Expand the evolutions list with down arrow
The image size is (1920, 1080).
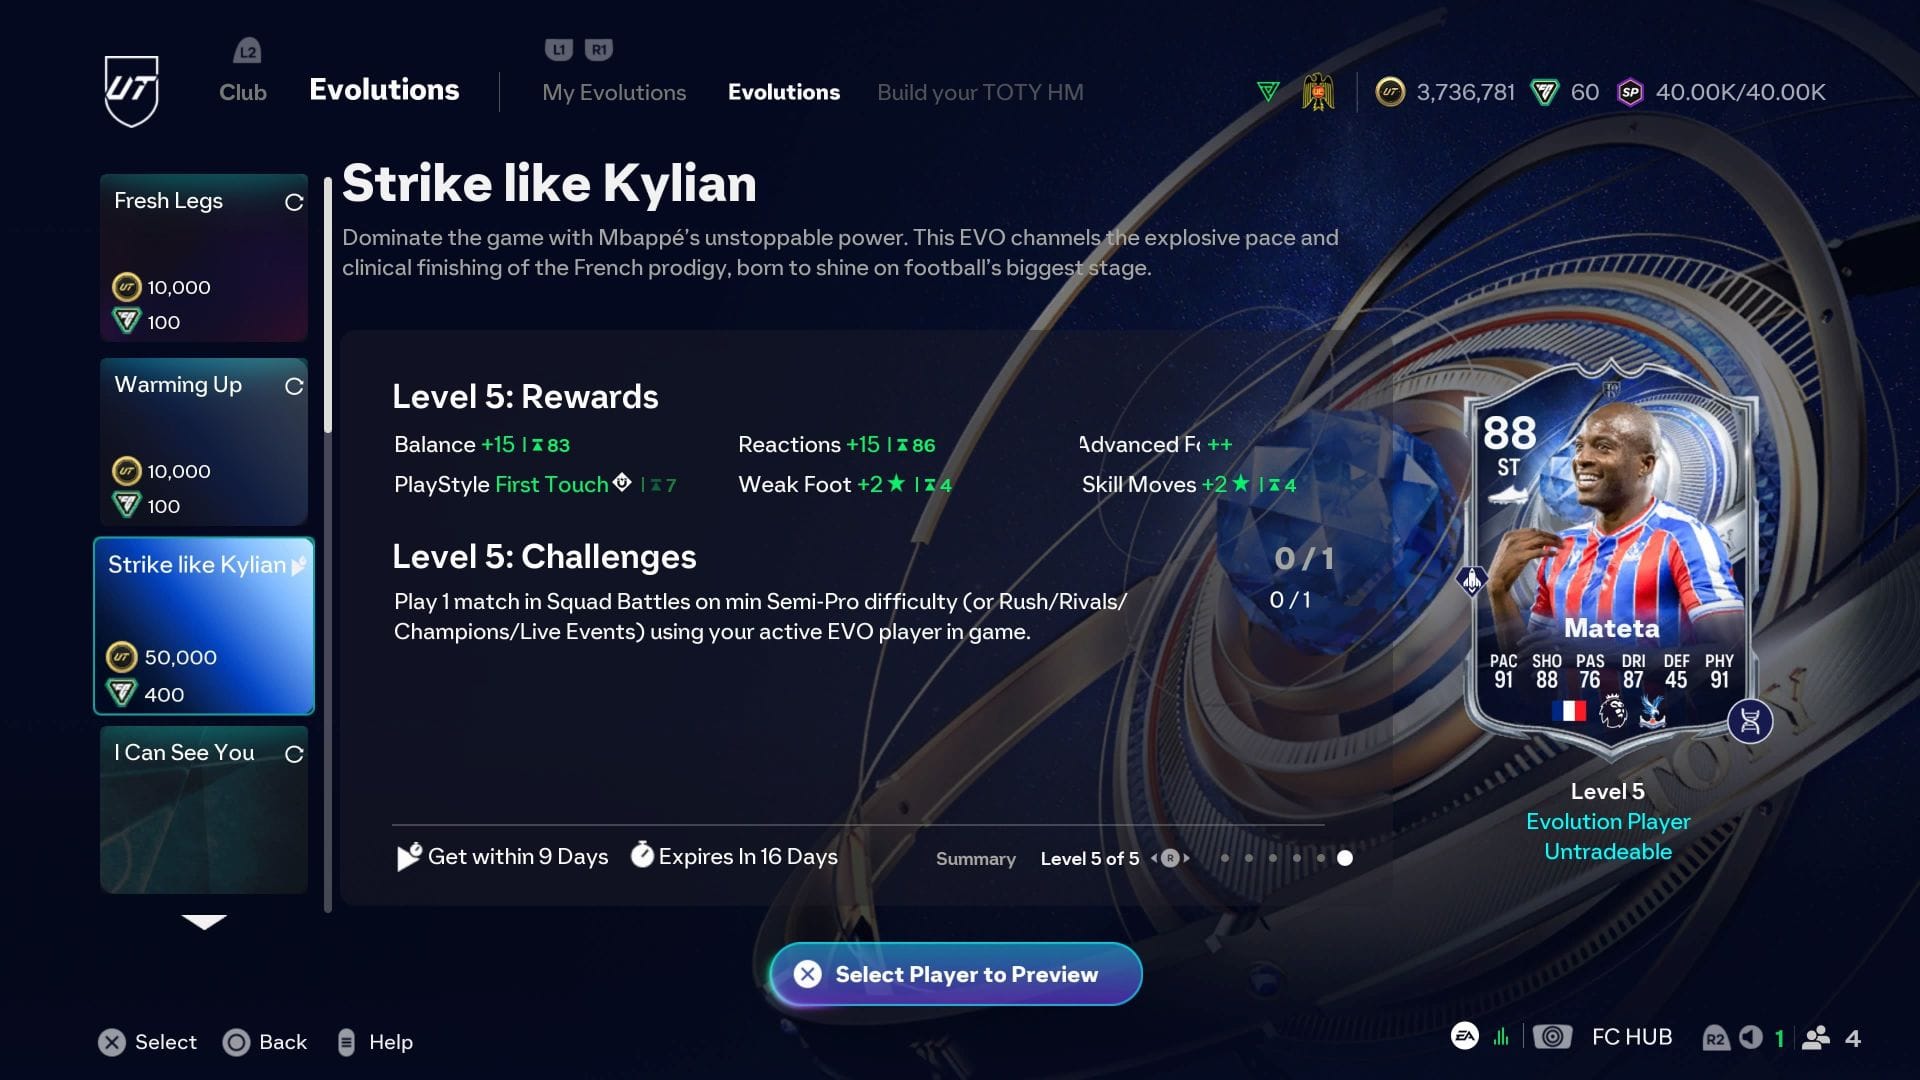tap(204, 922)
